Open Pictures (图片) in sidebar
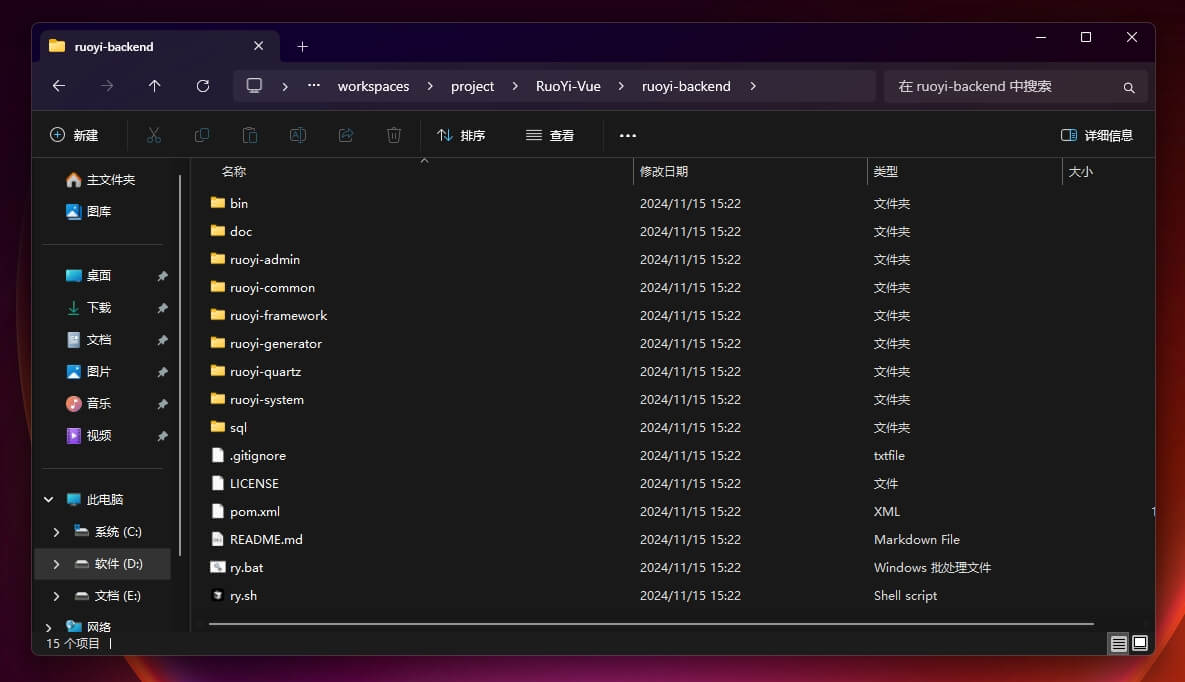The image size is (1185, 682). tap(88, 372)
